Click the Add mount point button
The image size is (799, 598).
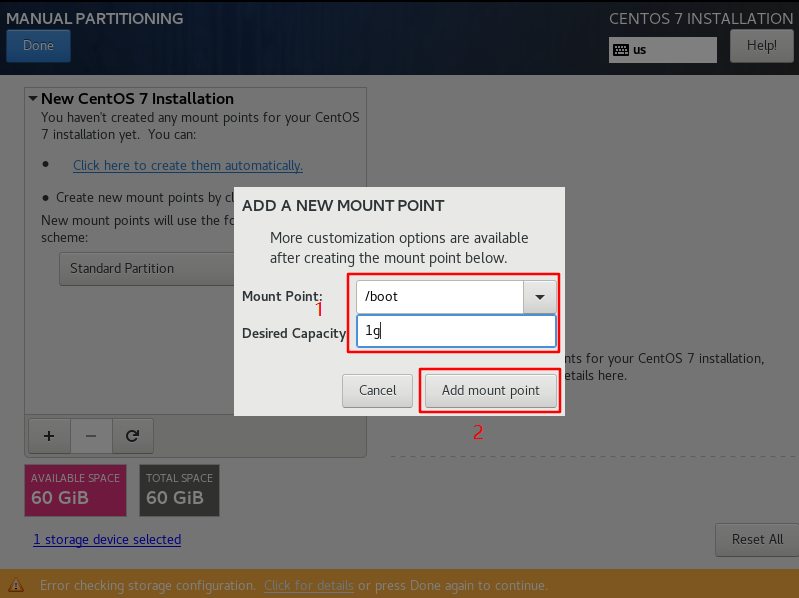[x=491, y=391]
